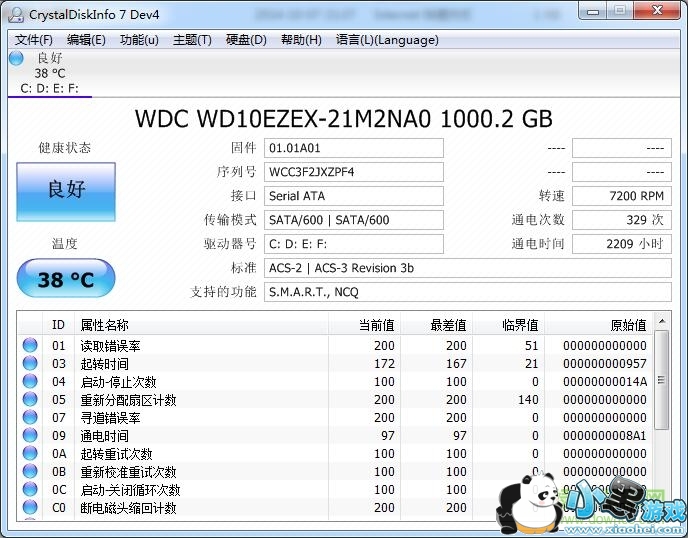This screenshot has height=538, width=688.
Task: Click the status orb for 01 读取错误率
Action: [x=30, y=345]
